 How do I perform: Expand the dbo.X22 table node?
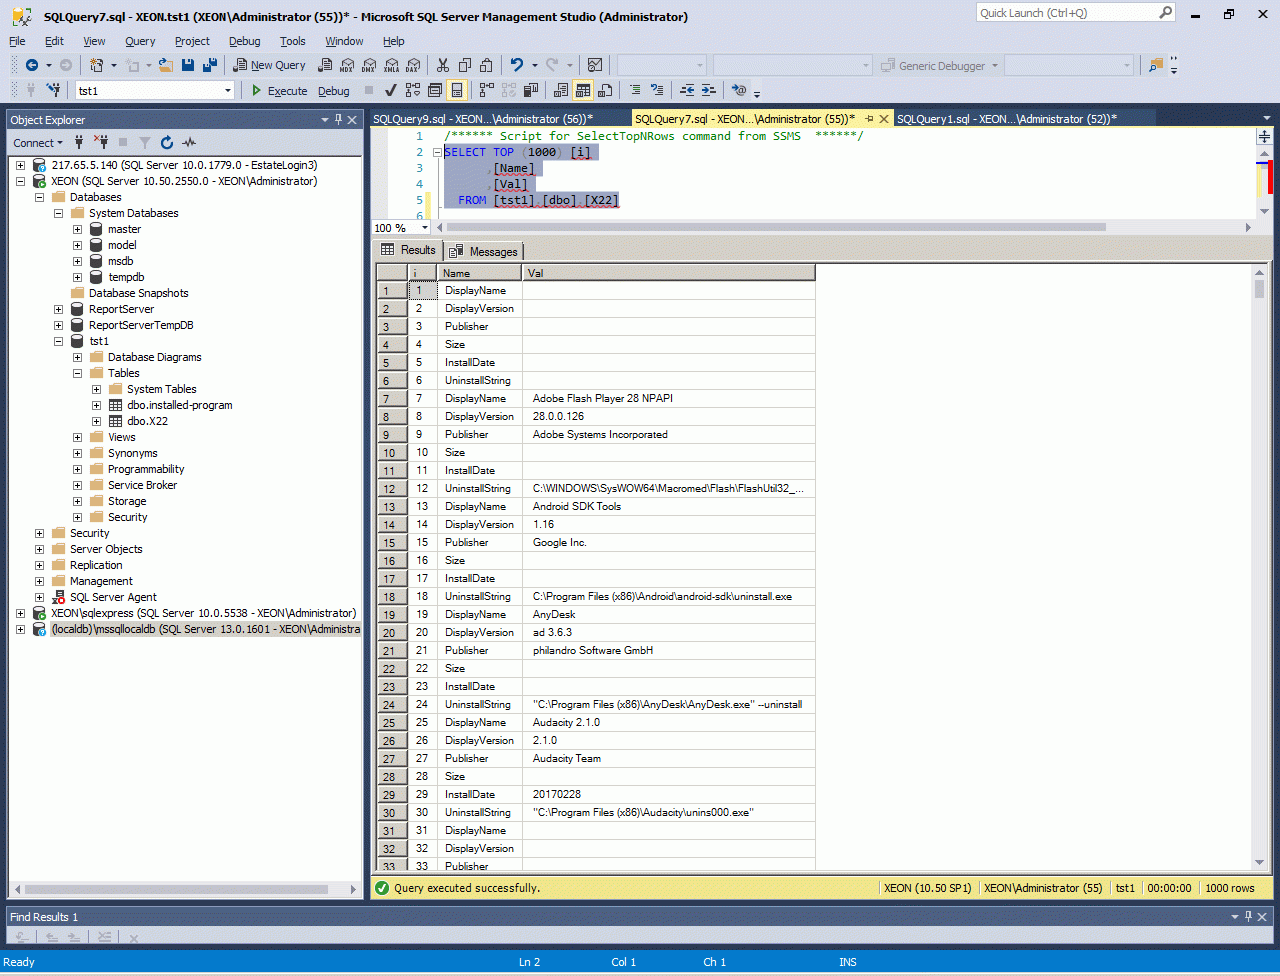(96, 421)
